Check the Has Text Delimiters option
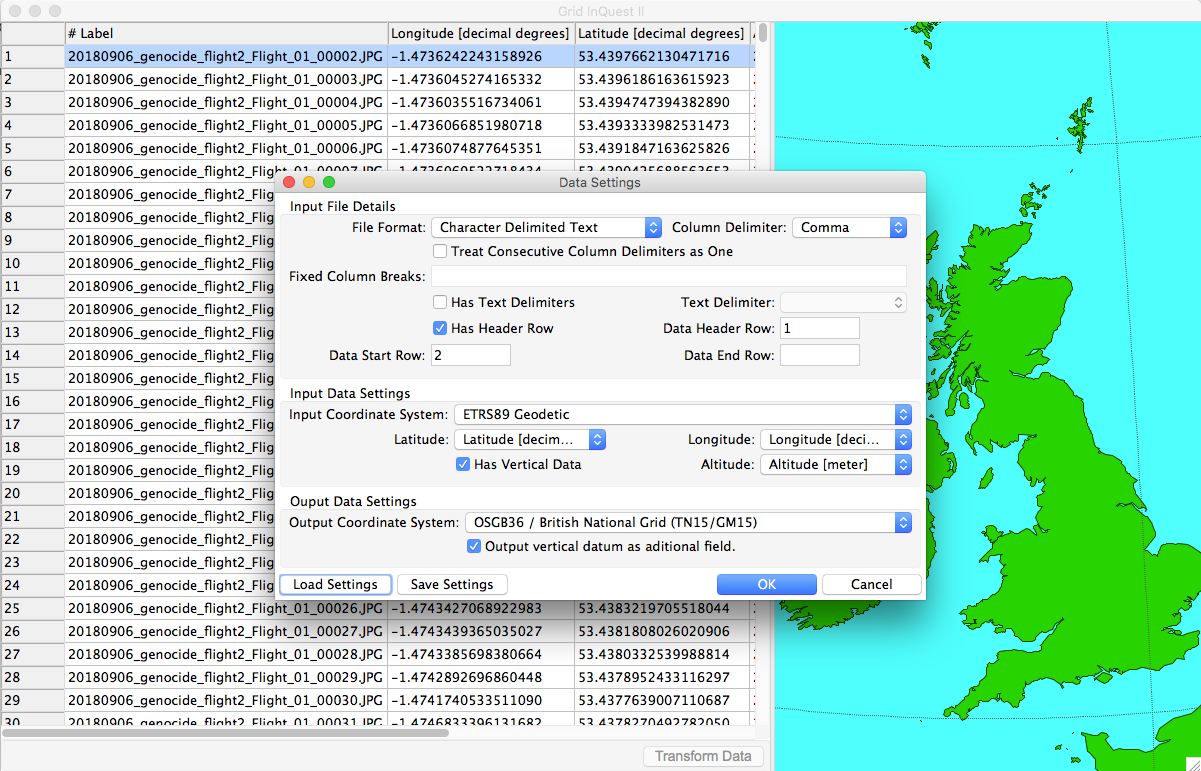This screenshot has height=771, width=1201. pyautogui.click(x=438, y=302)
